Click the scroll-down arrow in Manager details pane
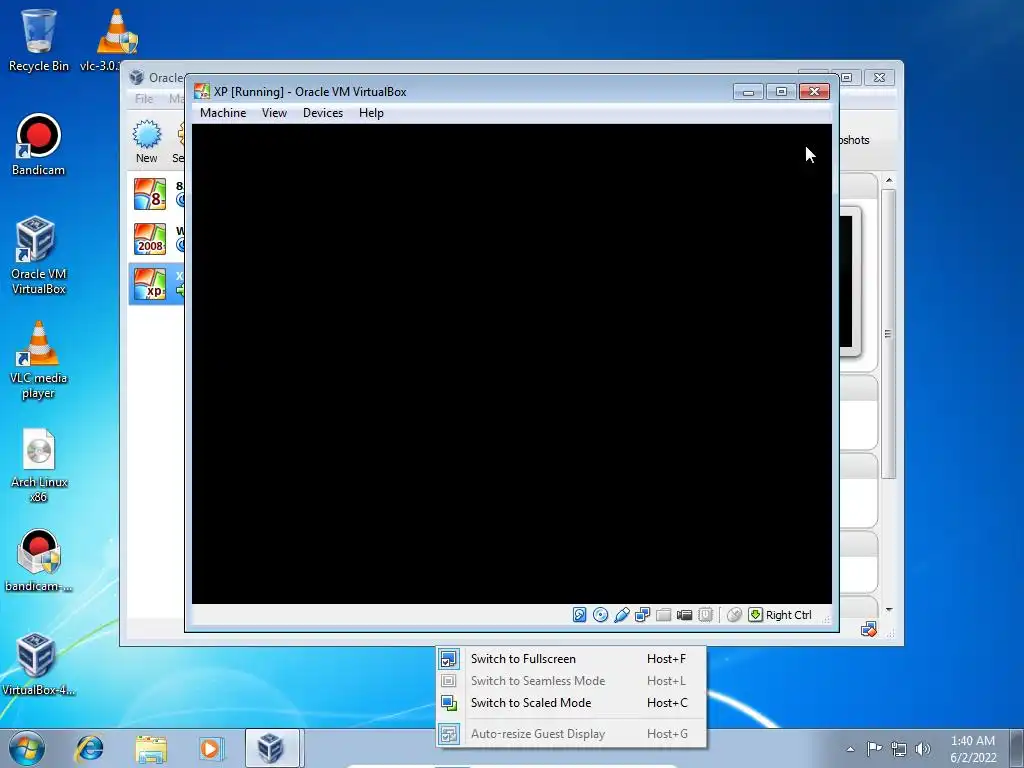1024x768 pixels. 888,610
